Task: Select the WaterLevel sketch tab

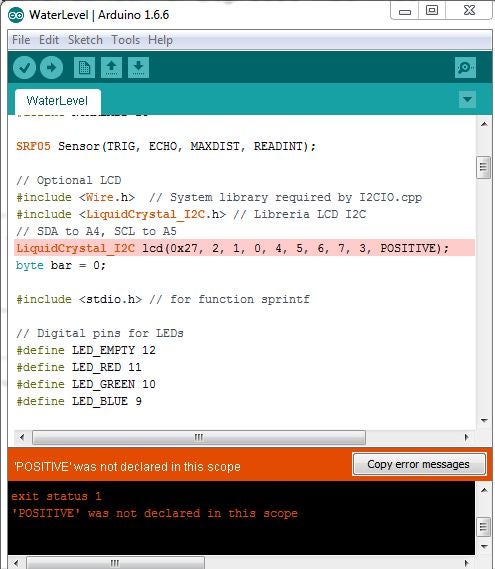Action: (58, 101)
